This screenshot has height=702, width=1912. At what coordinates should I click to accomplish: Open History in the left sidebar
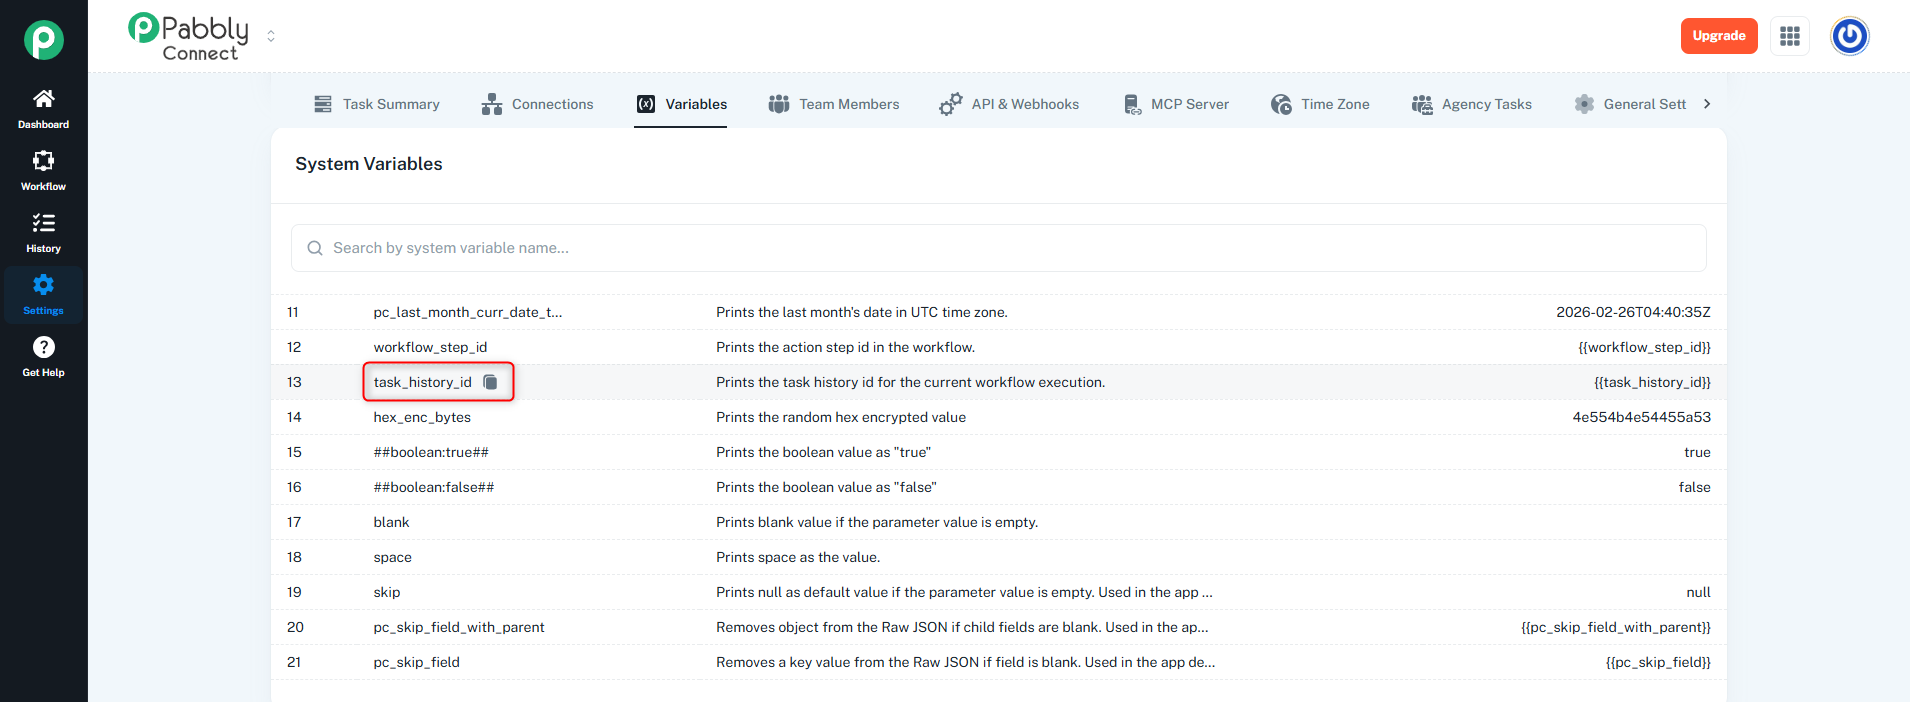tap(43, 232)
